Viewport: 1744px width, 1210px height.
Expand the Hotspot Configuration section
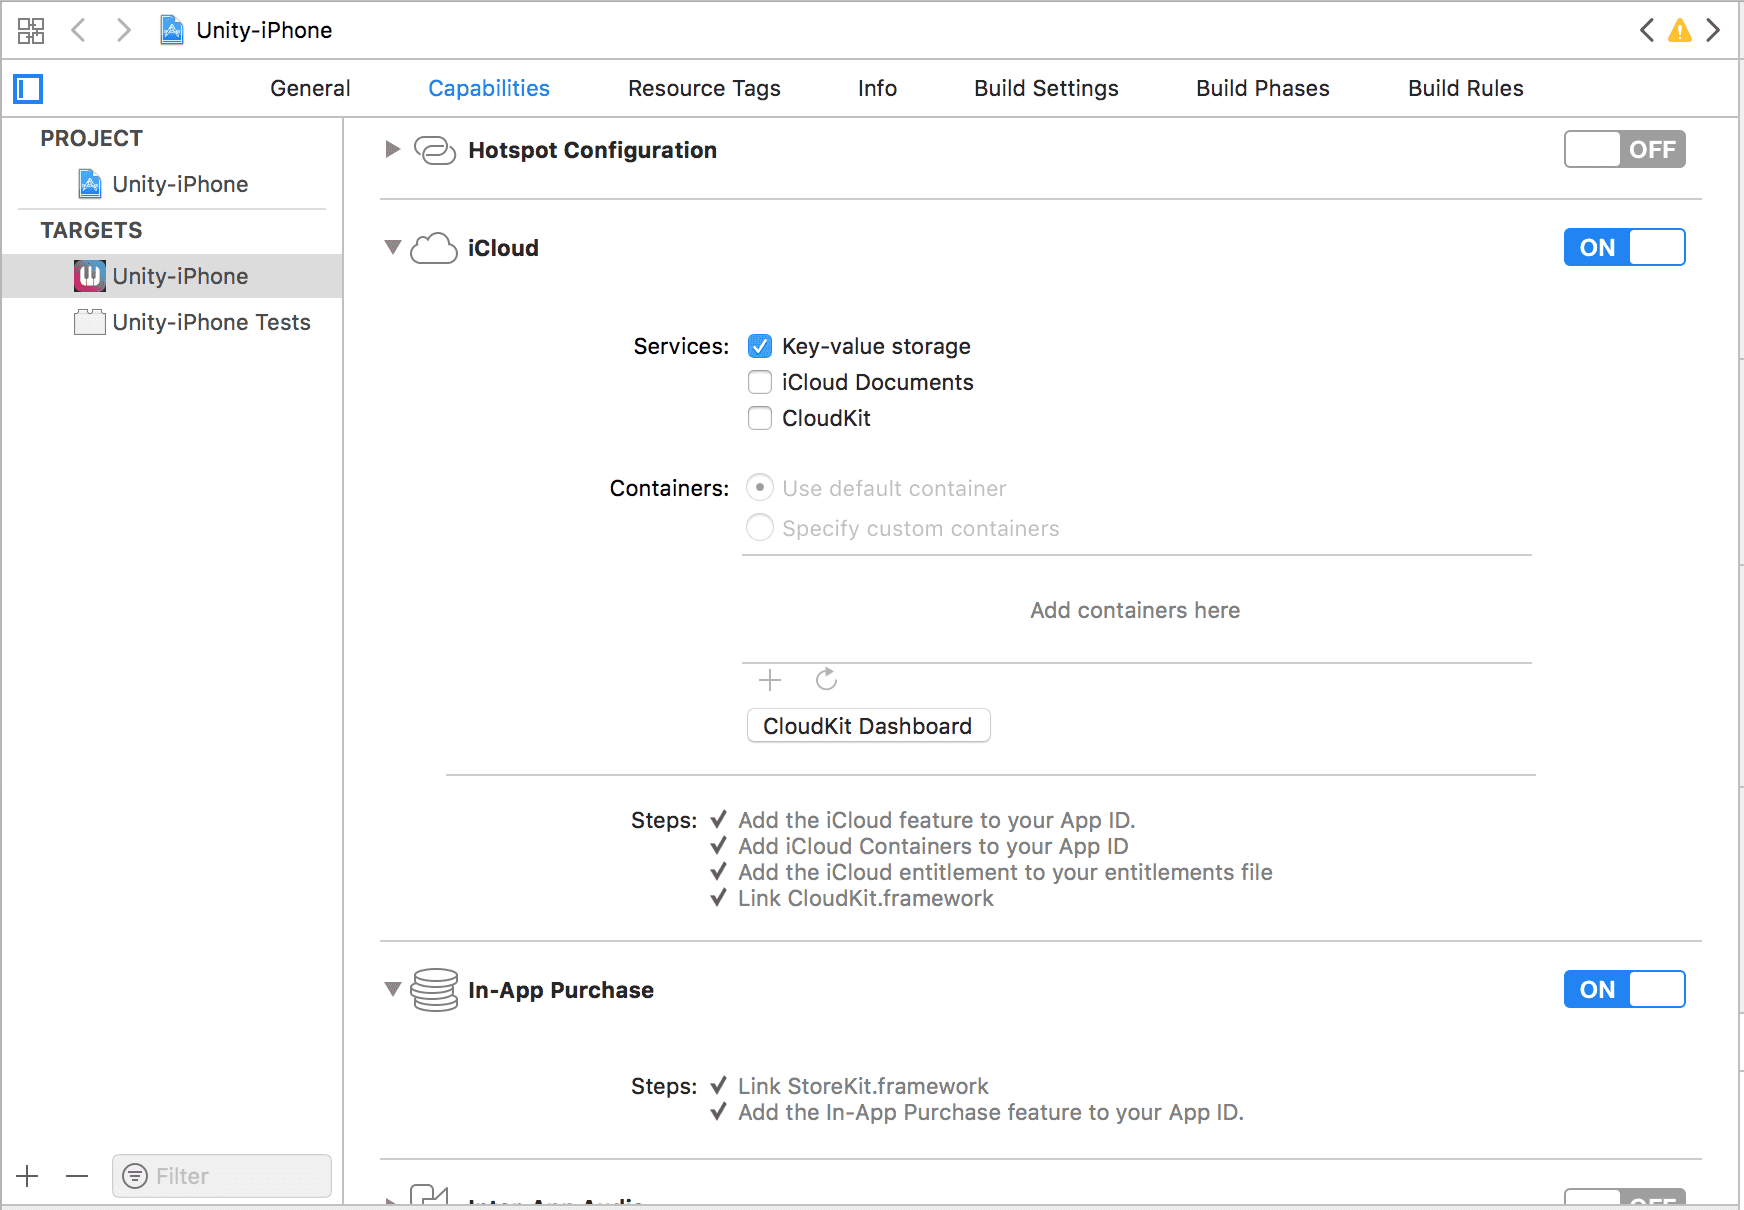tap(393, 150)
